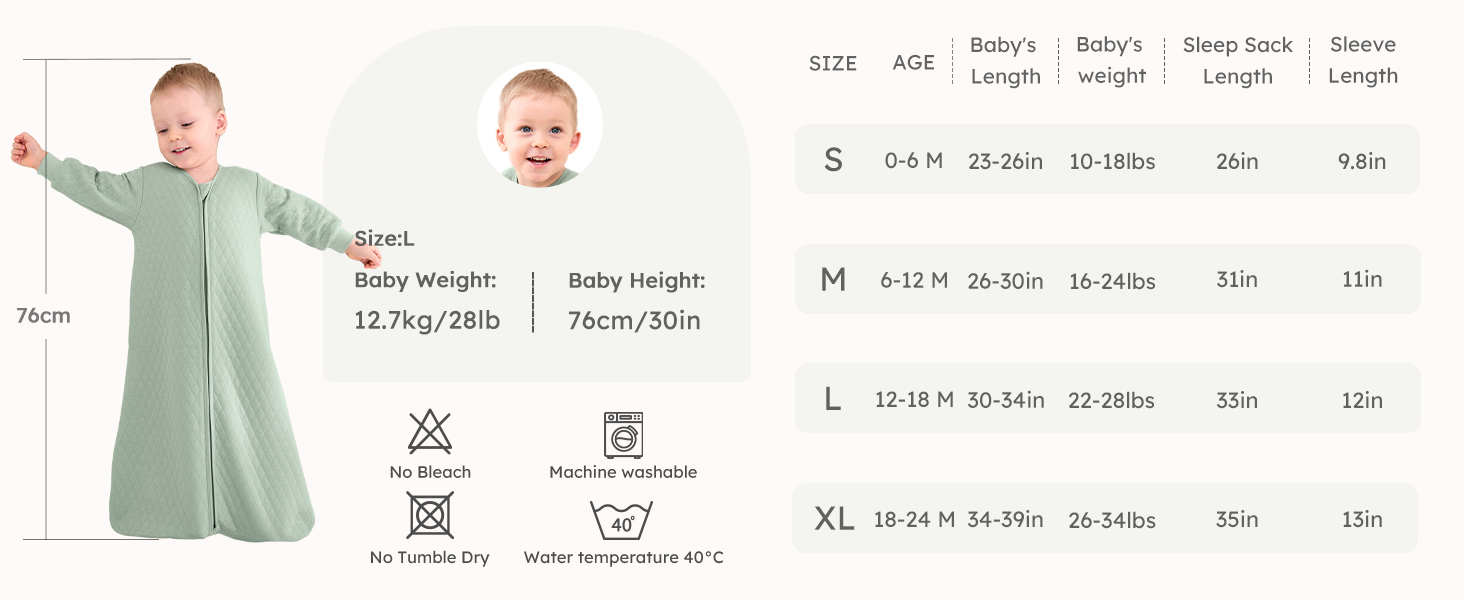The height and width of the screenshot is (600, 1464).
Task: Select the XL size row label
Action: click(834, 519)
